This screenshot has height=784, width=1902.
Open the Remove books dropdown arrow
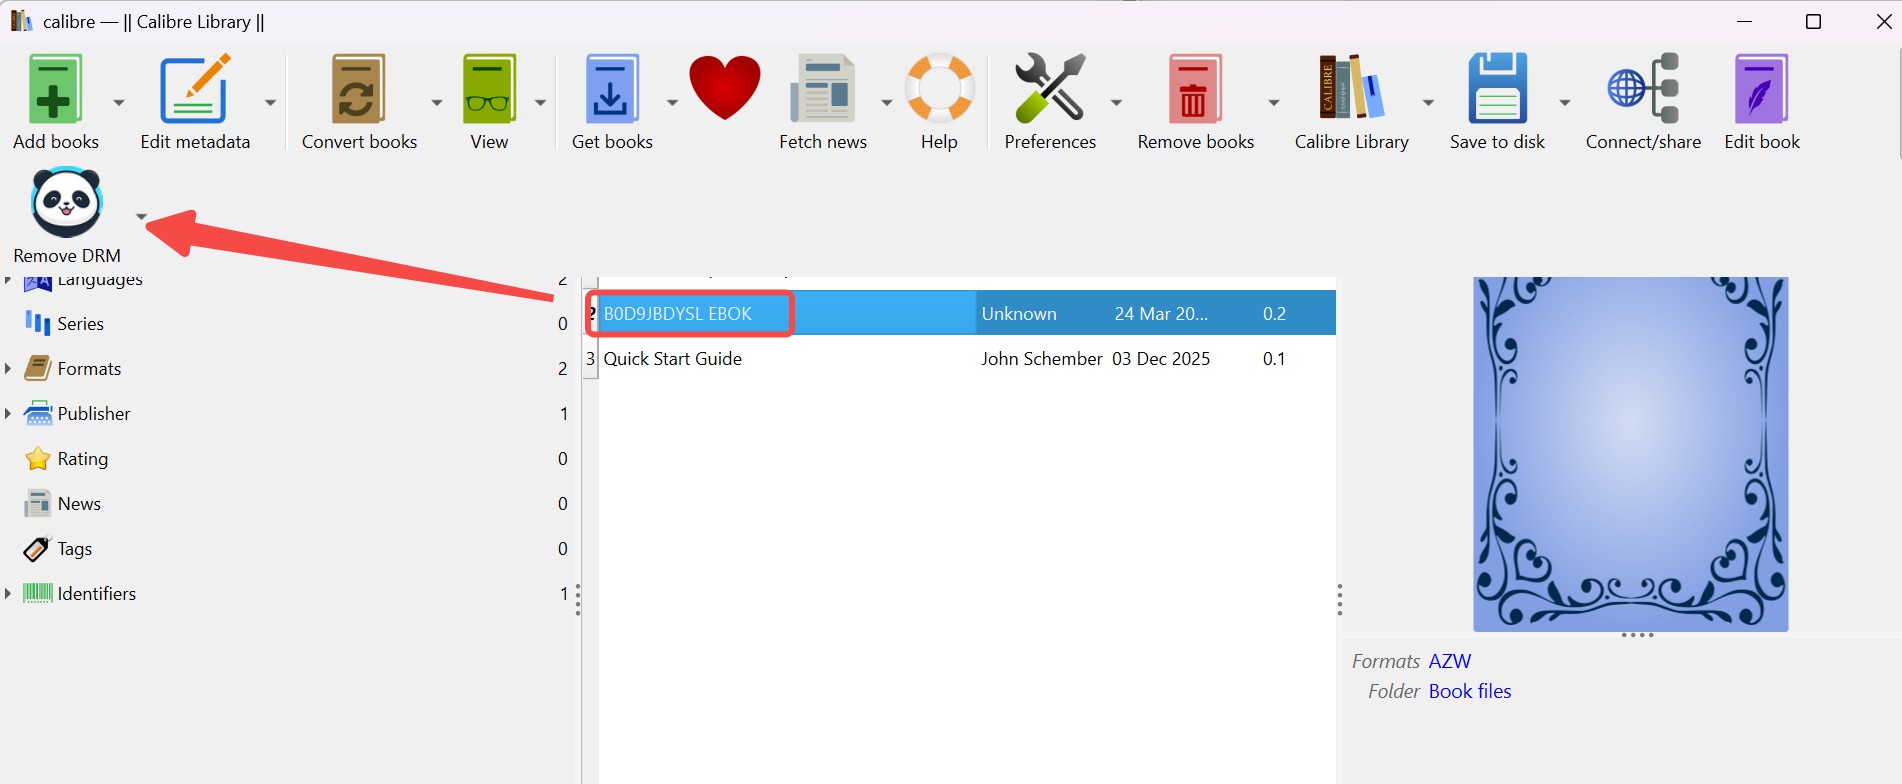[1273, 102]
